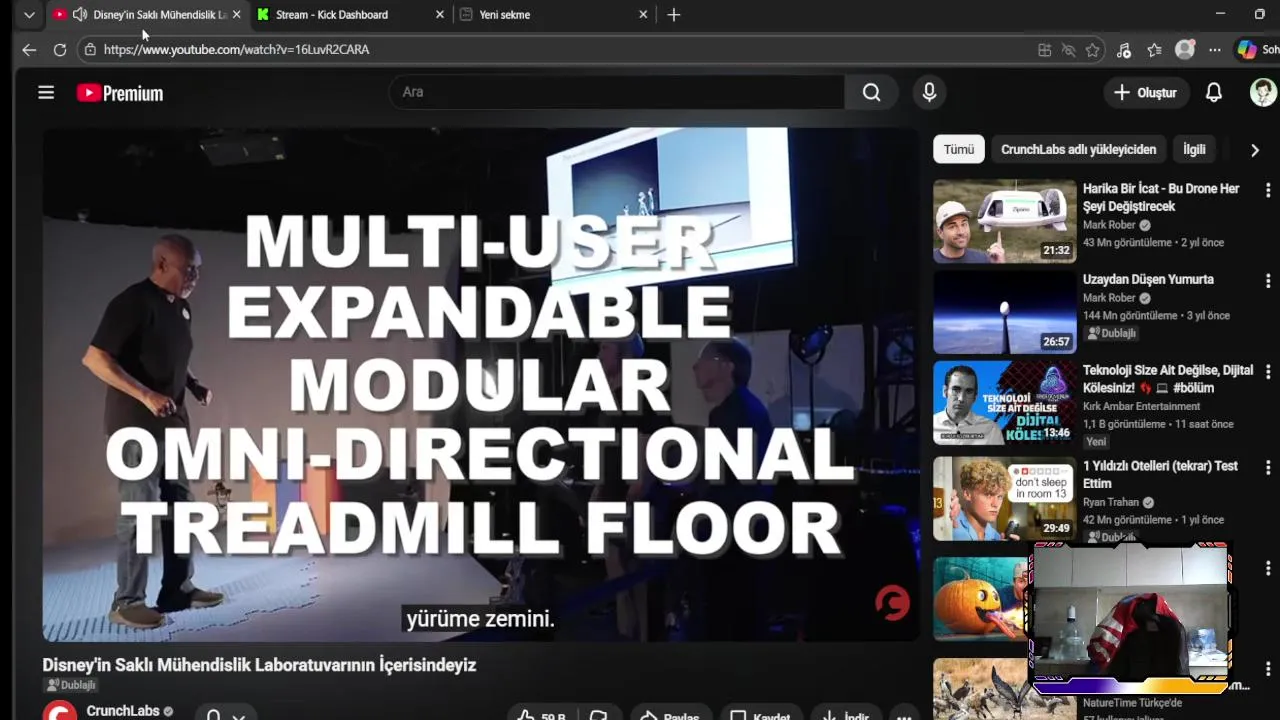Open Kırk Ambar Entertainment channel link
Viewport: 1280px width, 720px height.
(x=1141, y=406)
